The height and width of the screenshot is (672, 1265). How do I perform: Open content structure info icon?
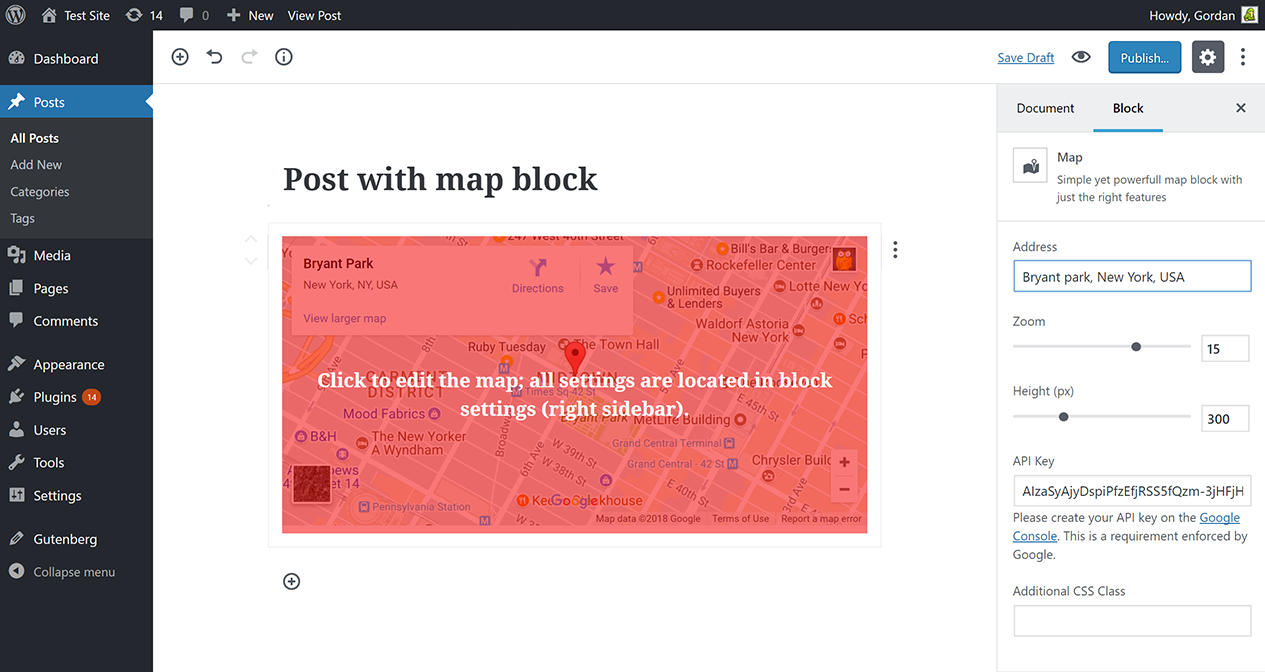click(284, 57)
